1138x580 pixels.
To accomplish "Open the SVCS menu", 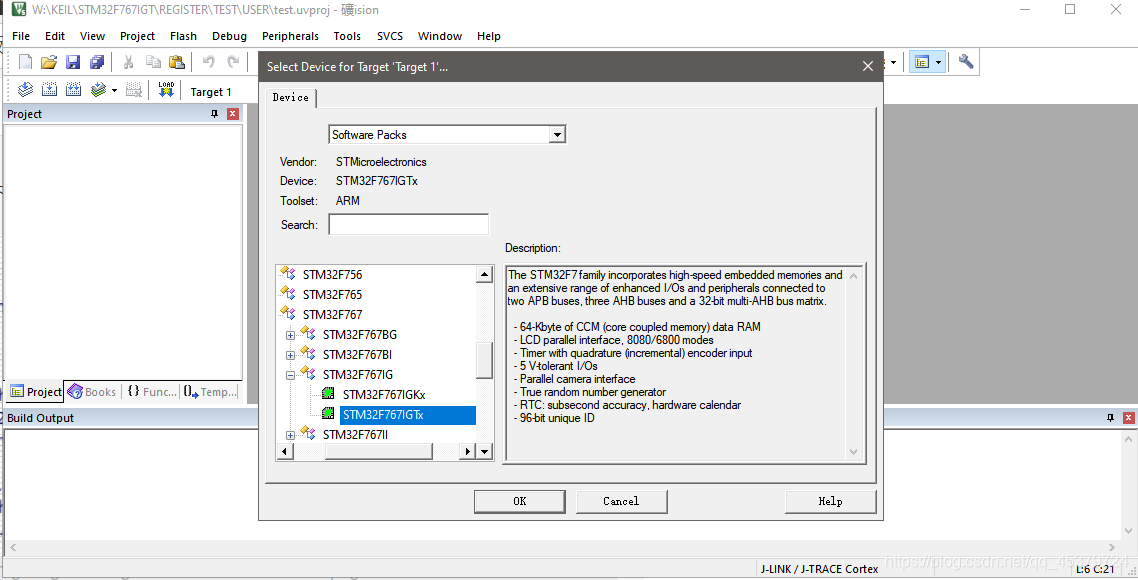I will (x=390, y=36).
